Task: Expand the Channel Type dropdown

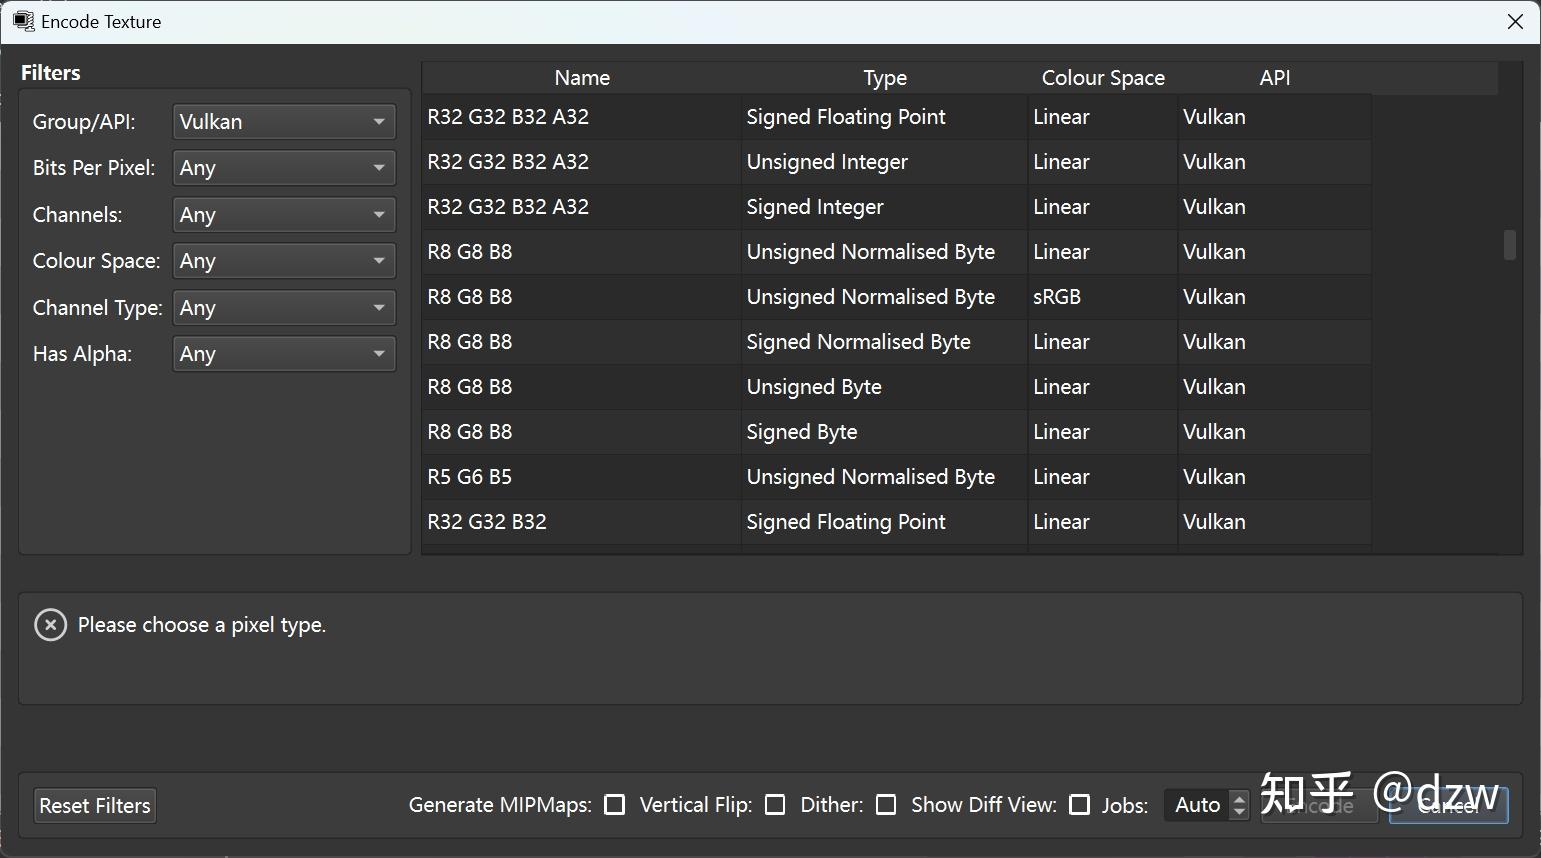Action: (284, 308)
